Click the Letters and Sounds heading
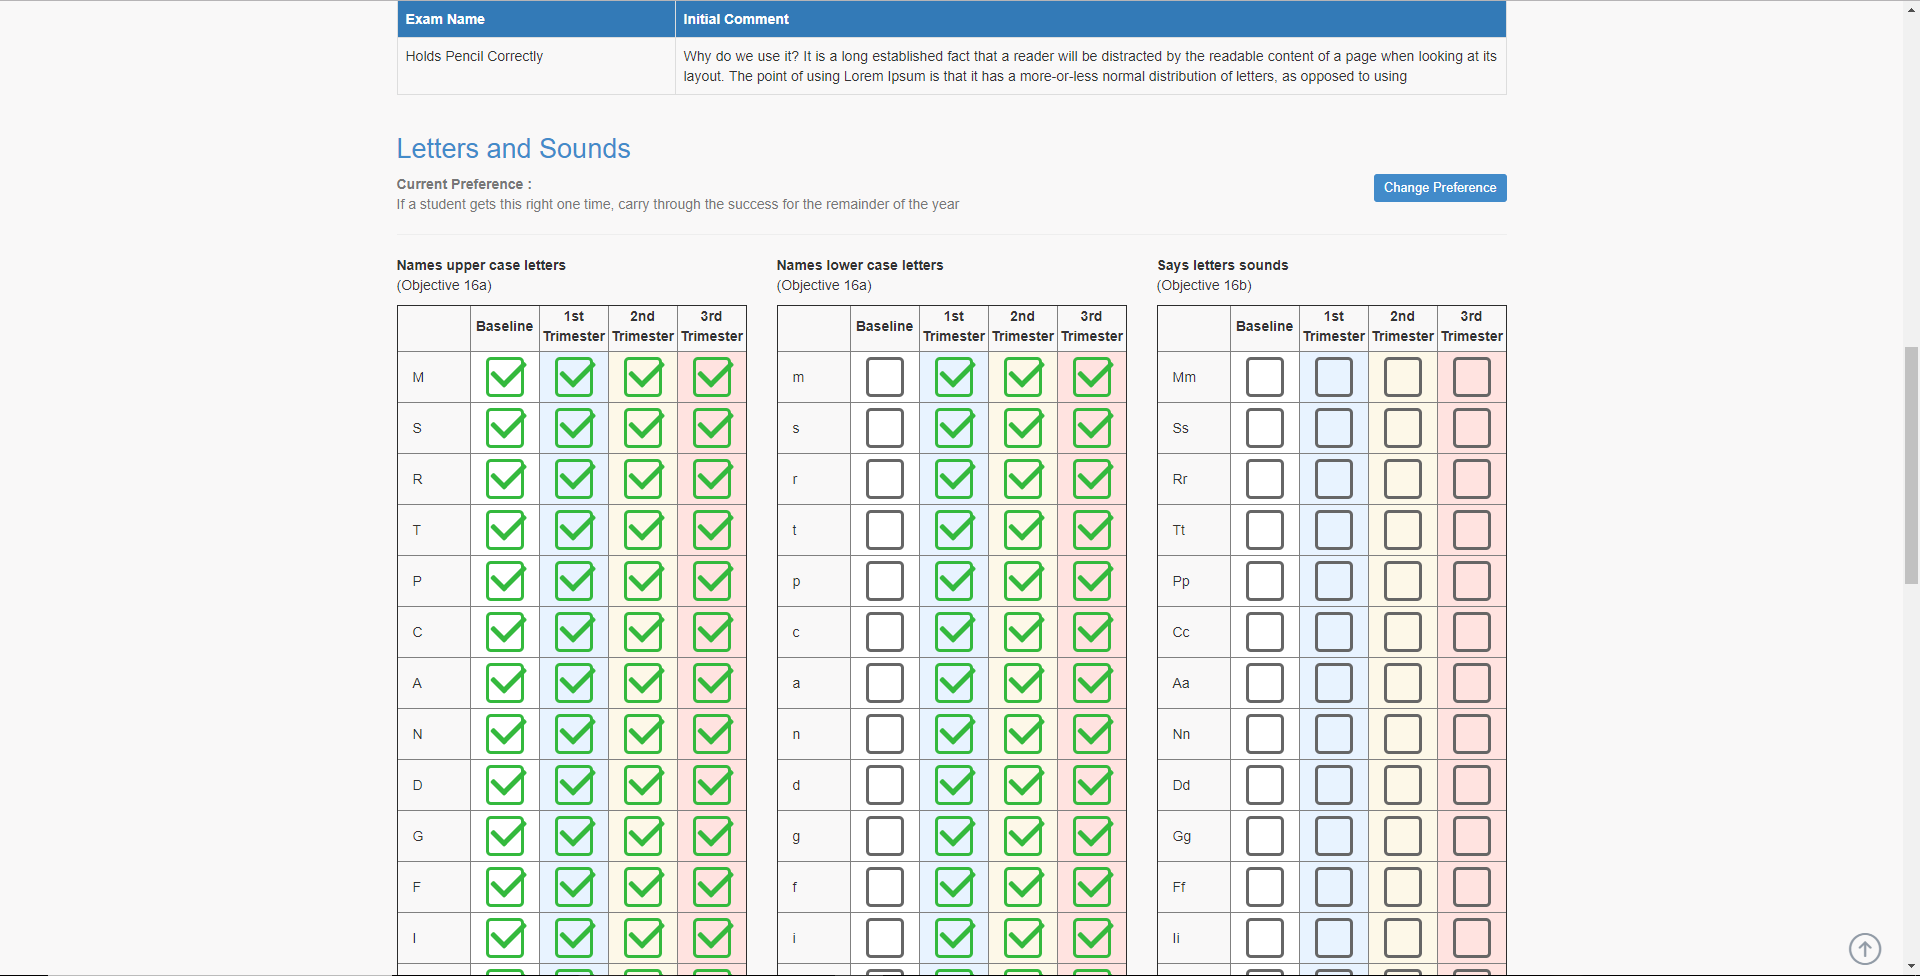 (513, 149)
